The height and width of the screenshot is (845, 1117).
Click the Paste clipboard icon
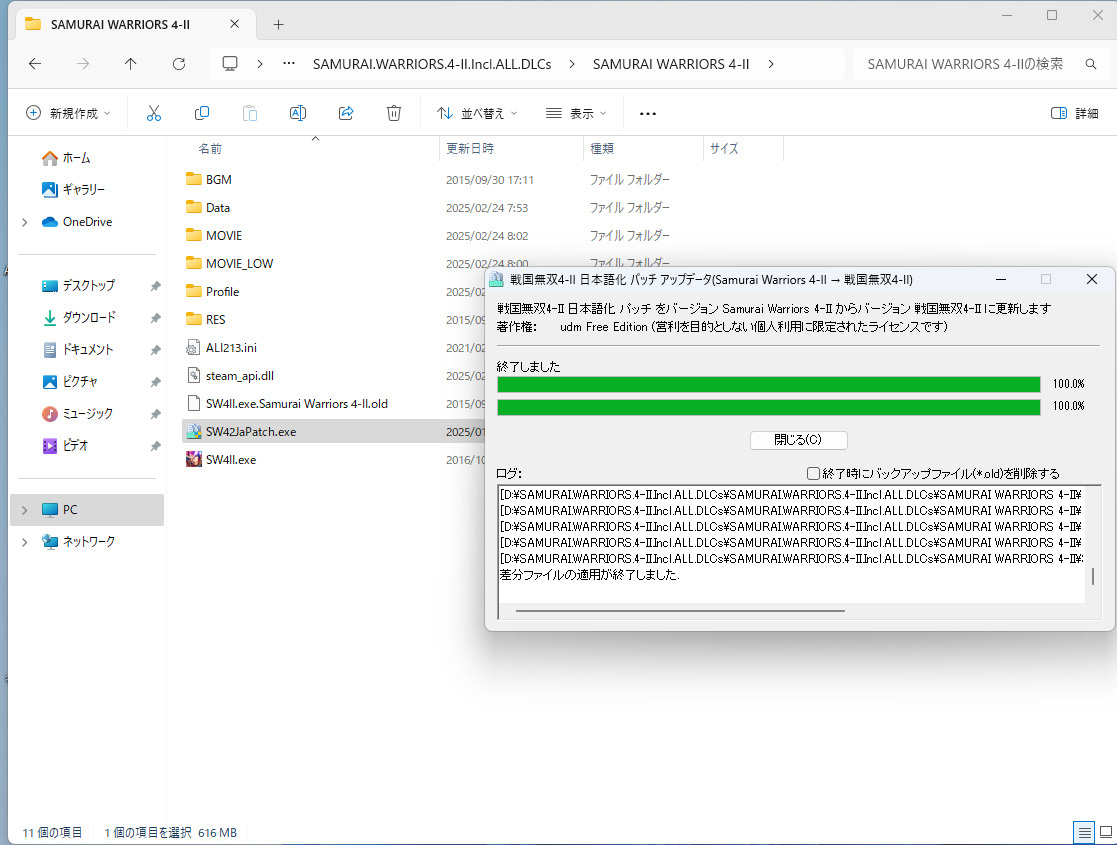249,113
